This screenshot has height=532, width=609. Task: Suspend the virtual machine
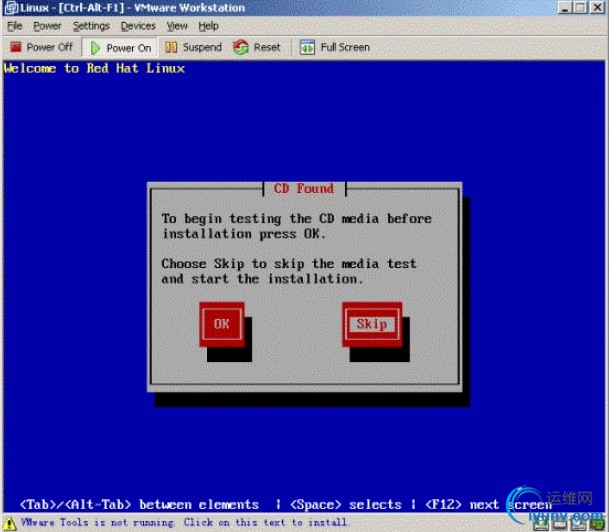(193, 47)
